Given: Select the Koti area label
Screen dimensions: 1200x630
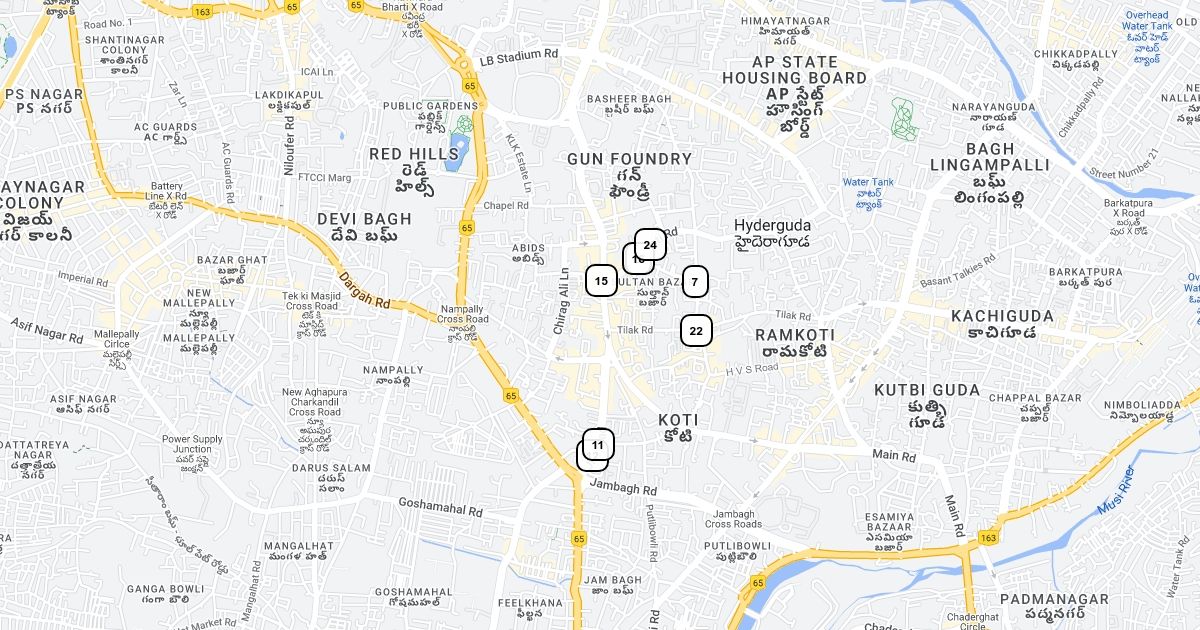Looking at the screenshot, I should point(678,428).
